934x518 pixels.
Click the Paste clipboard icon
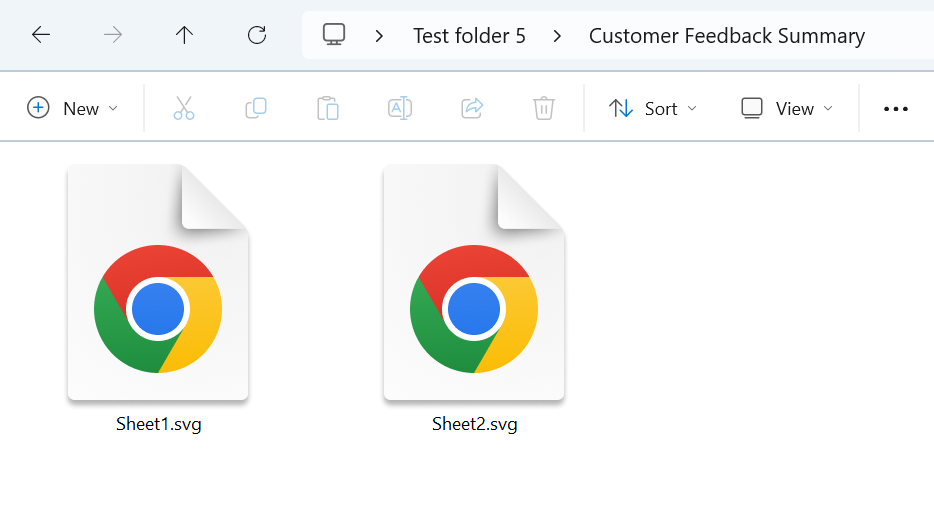tap(328, 108)
